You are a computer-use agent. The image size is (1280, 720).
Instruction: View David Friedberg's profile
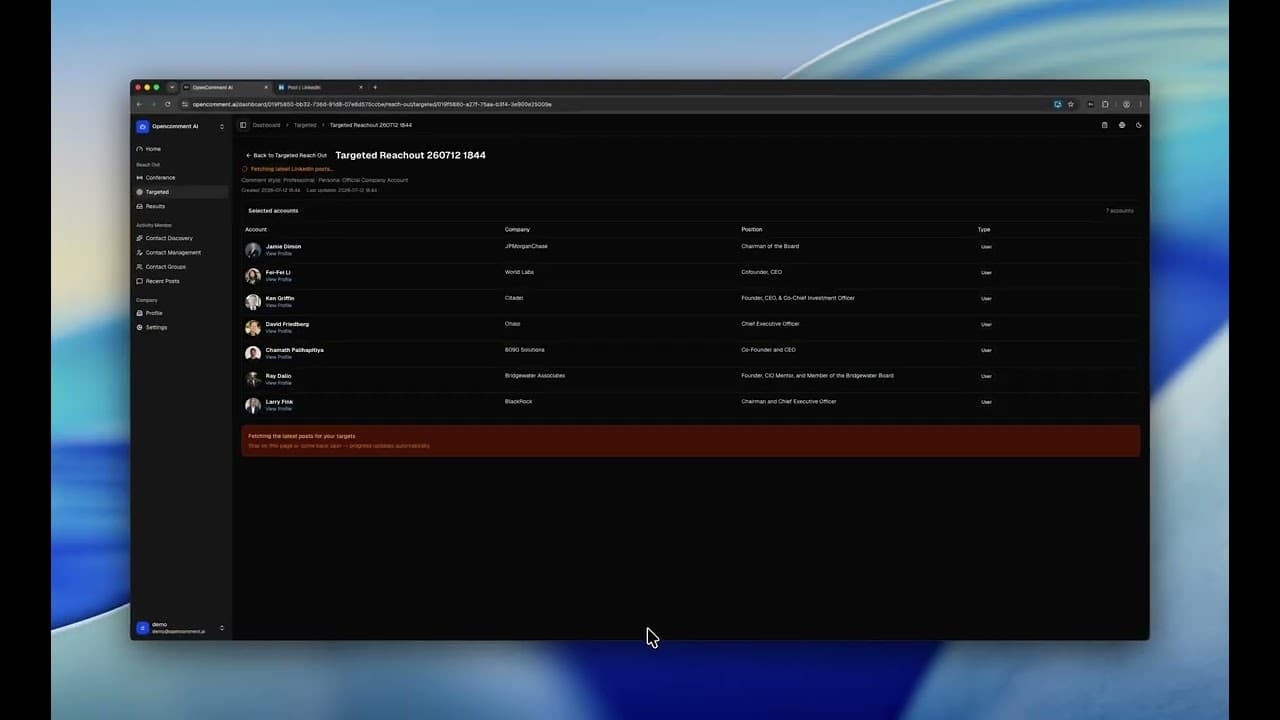tap(279, 332)
